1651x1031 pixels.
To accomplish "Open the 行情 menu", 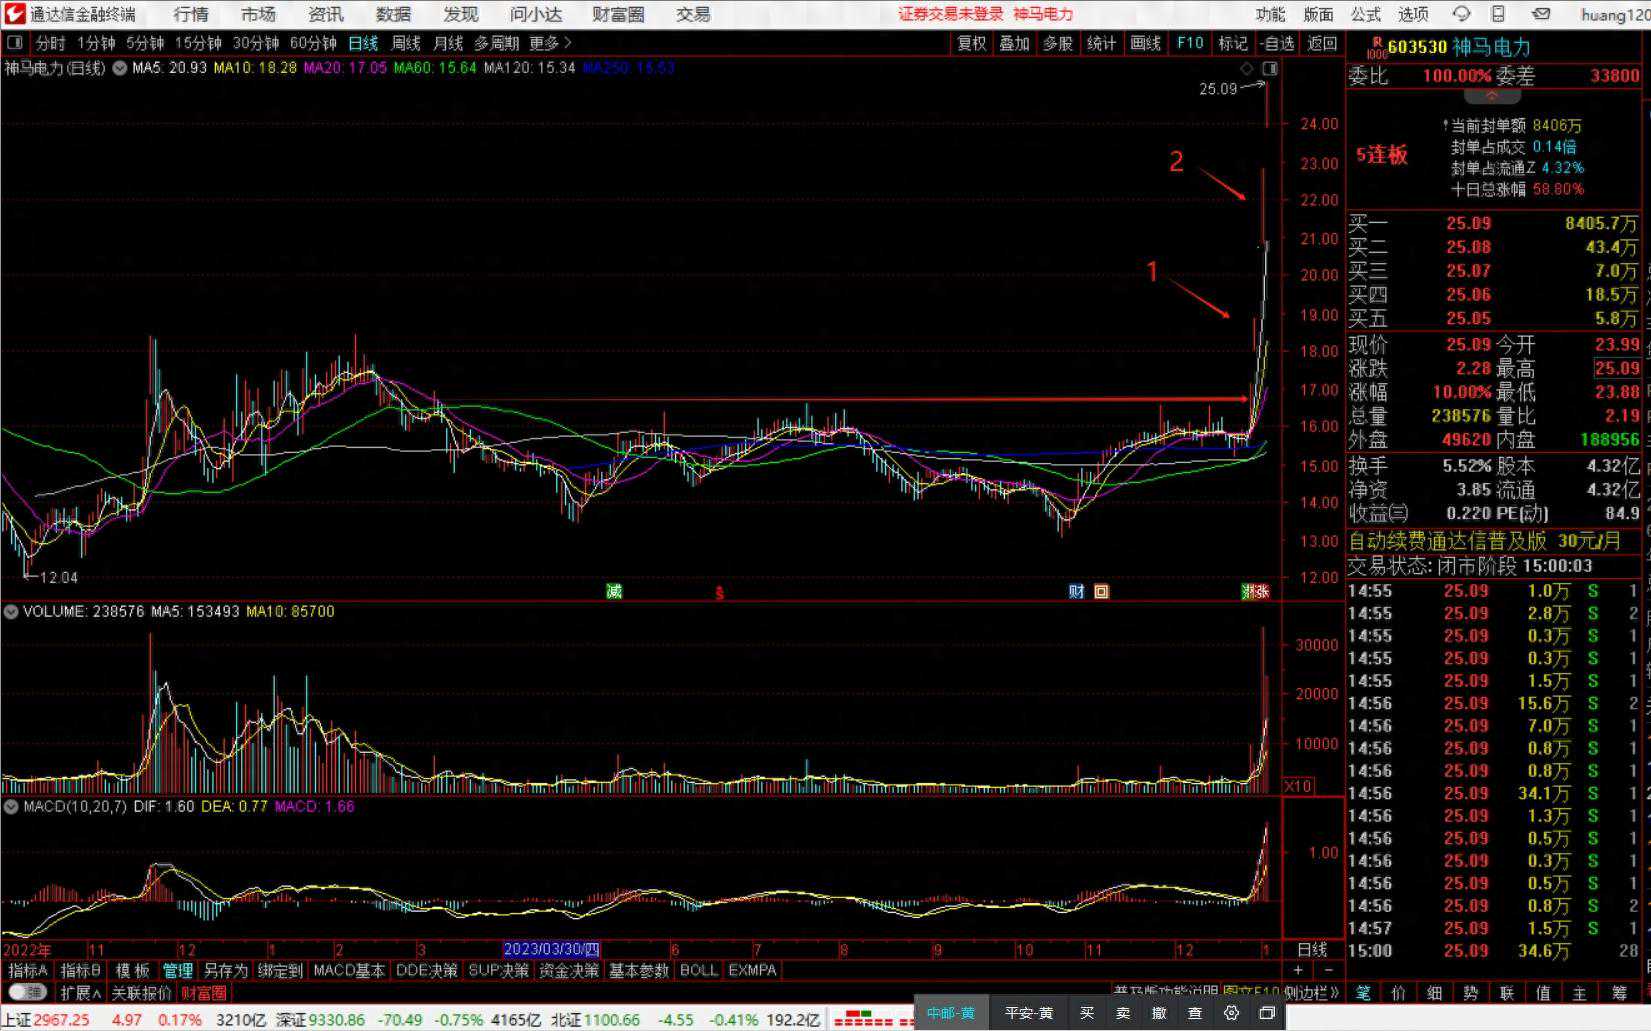I will point(191,14).
